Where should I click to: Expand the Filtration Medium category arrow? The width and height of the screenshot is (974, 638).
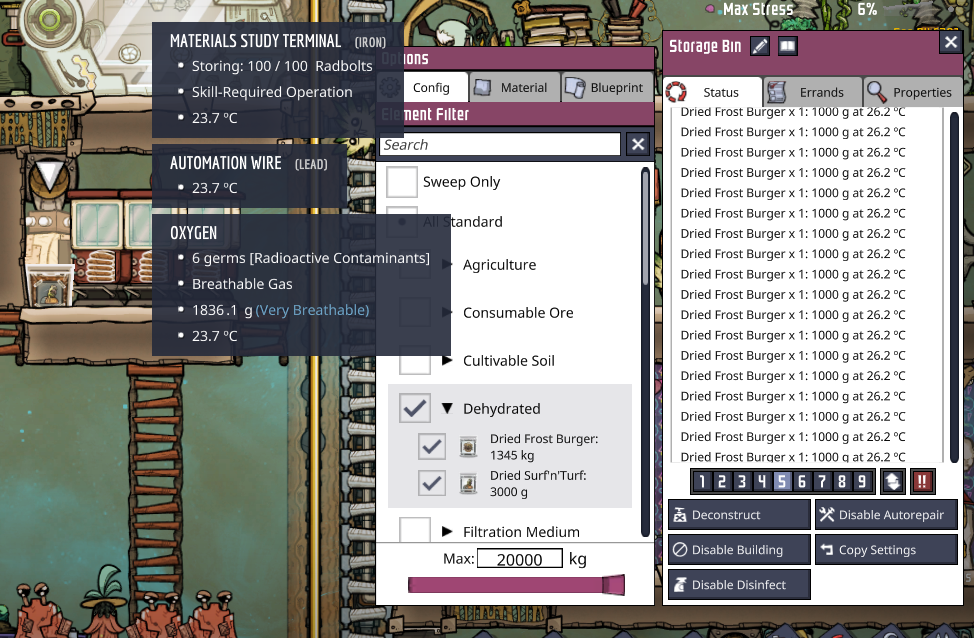coord(447,531)
